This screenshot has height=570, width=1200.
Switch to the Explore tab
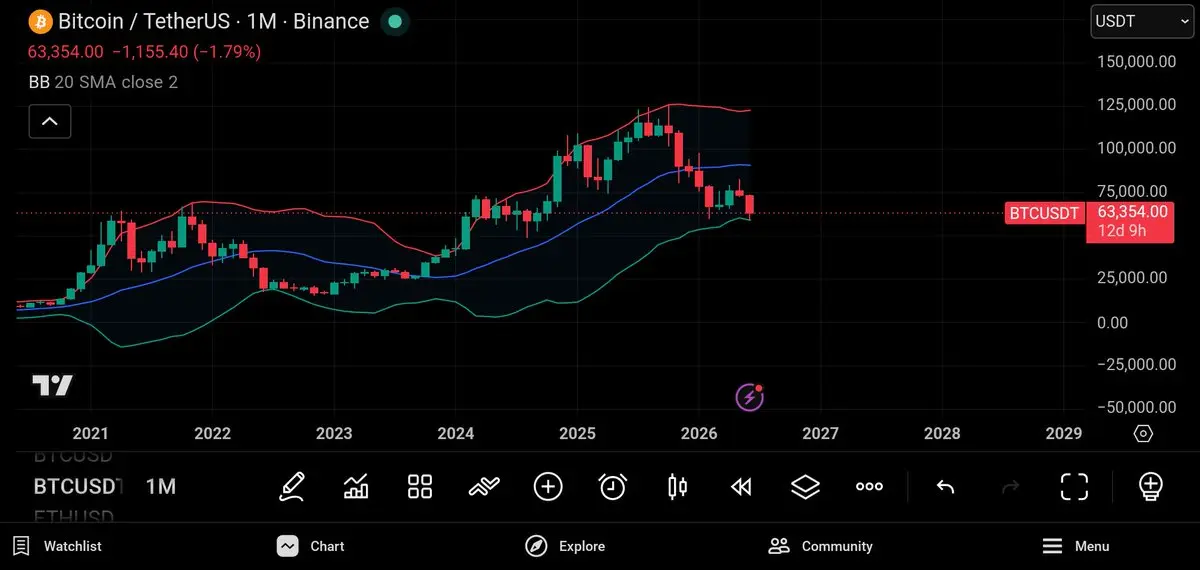pyautogui.click(x=565, y=546)
